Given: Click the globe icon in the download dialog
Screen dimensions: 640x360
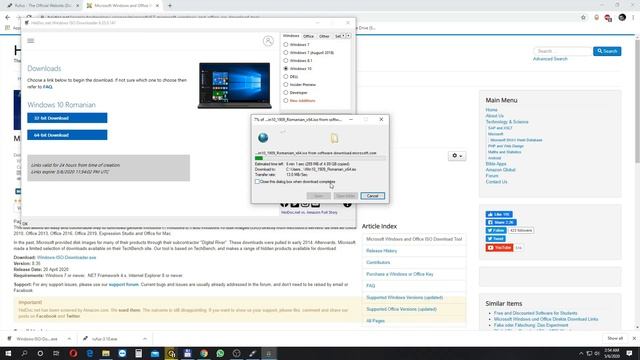Looking at the screenshot, I should (x=263, y=138).
